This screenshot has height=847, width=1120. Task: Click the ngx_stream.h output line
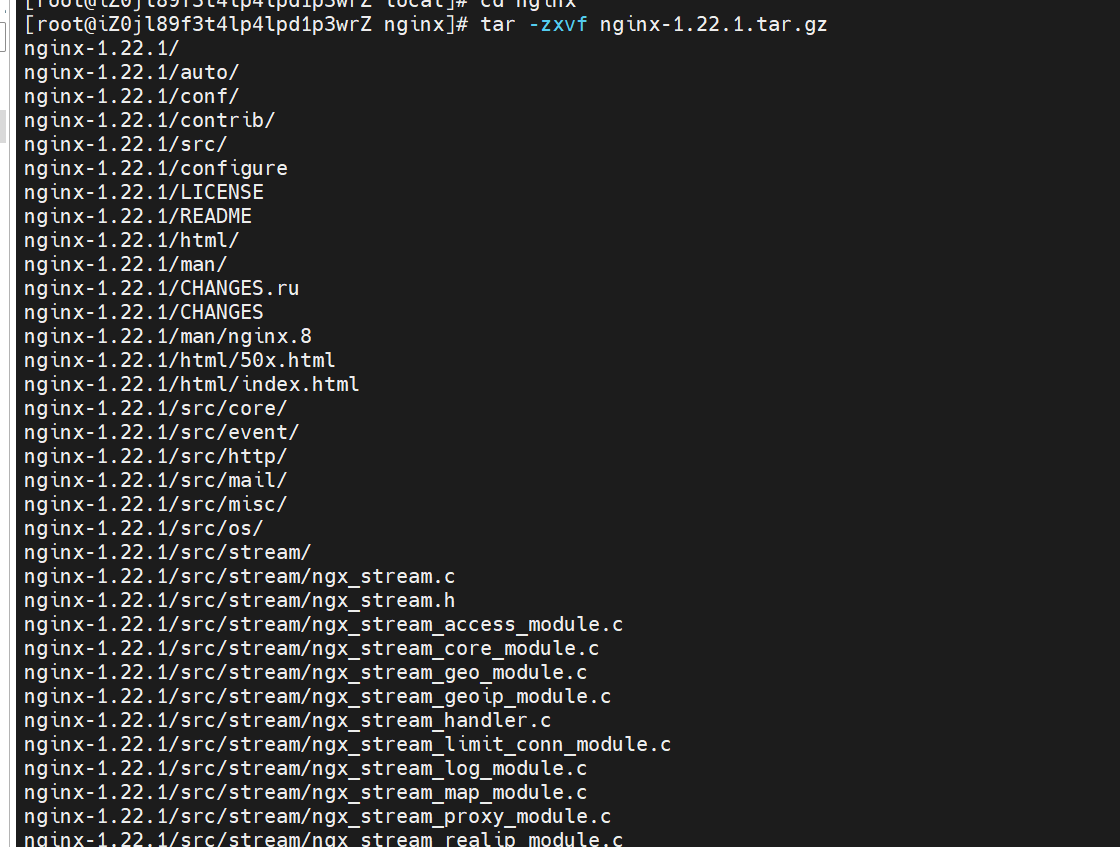pyautogui.click(x=240, y=600)
